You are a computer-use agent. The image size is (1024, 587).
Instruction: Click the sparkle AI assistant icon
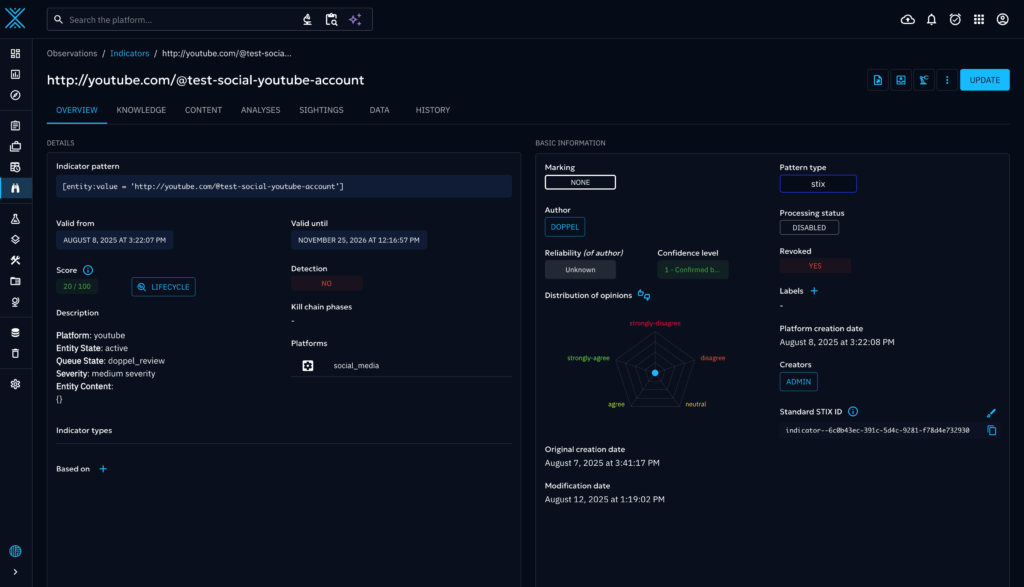point(355,19)
